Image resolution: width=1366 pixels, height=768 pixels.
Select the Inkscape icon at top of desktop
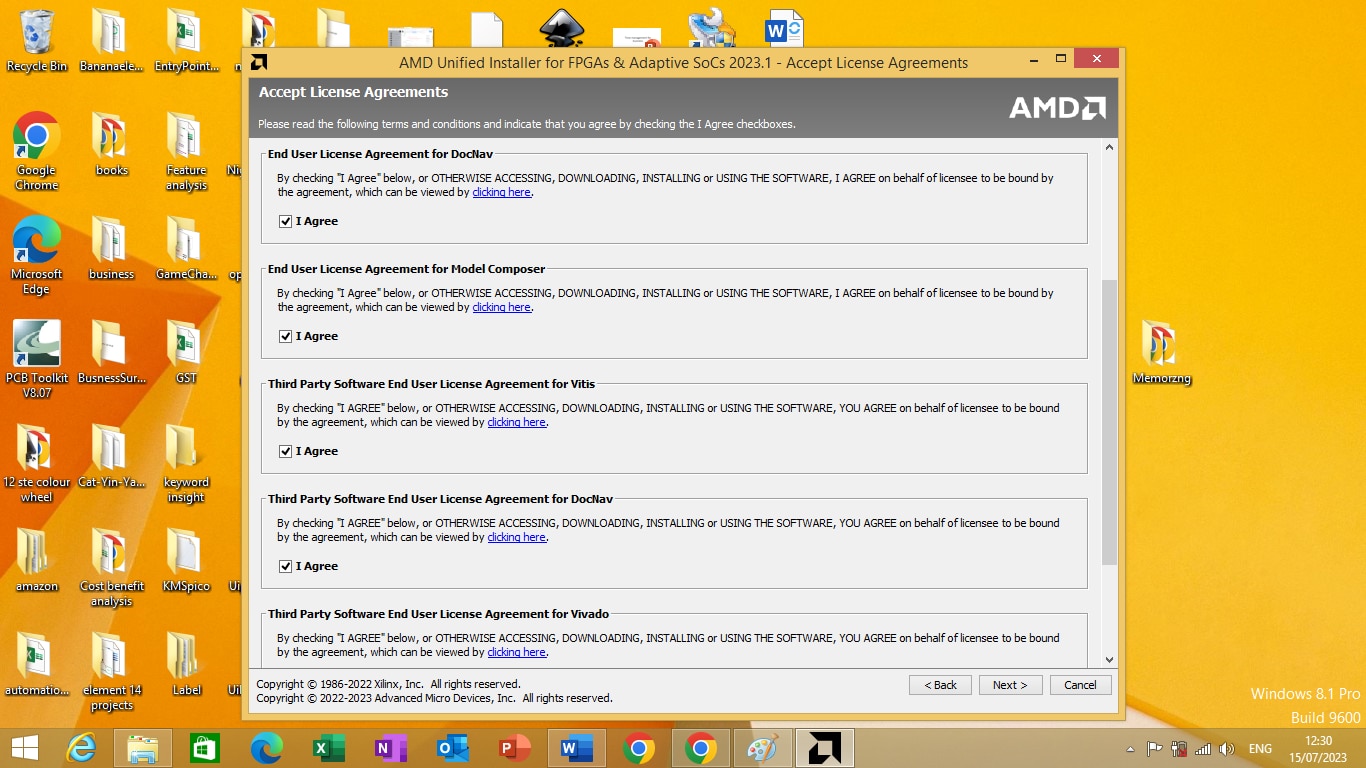562,28
